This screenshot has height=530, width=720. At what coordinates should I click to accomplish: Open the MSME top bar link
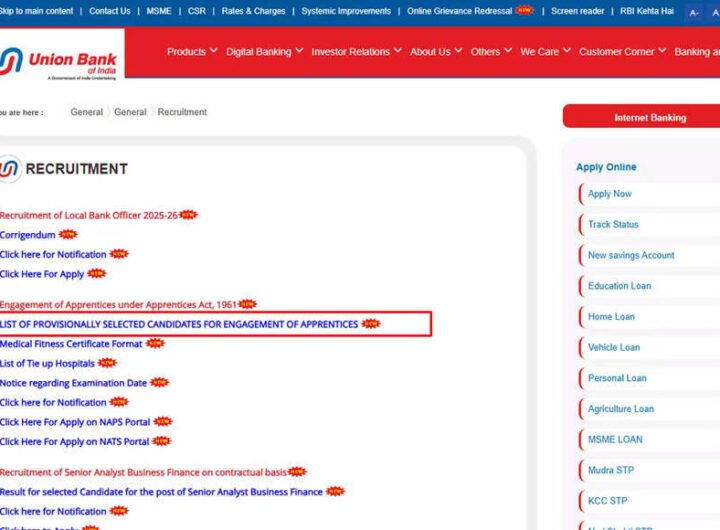coord(159,11)
